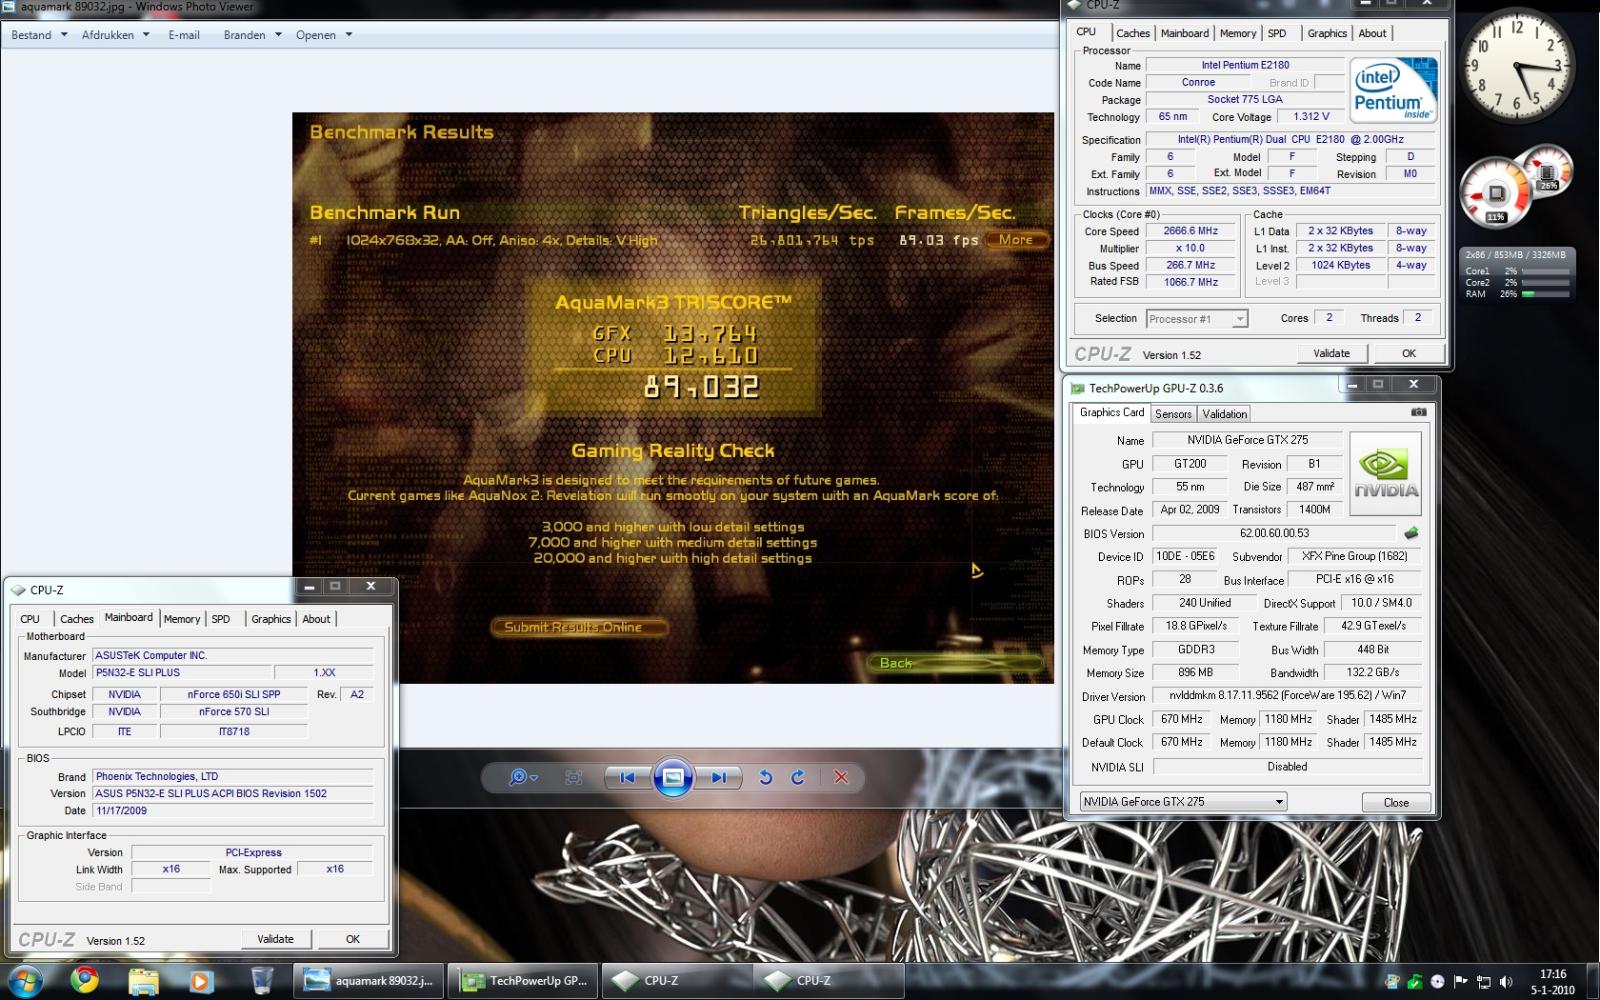Screen dimensions: 1600x1000
Task: Go to previous photo in Photo Viewer
Action: tap(627, 777)
